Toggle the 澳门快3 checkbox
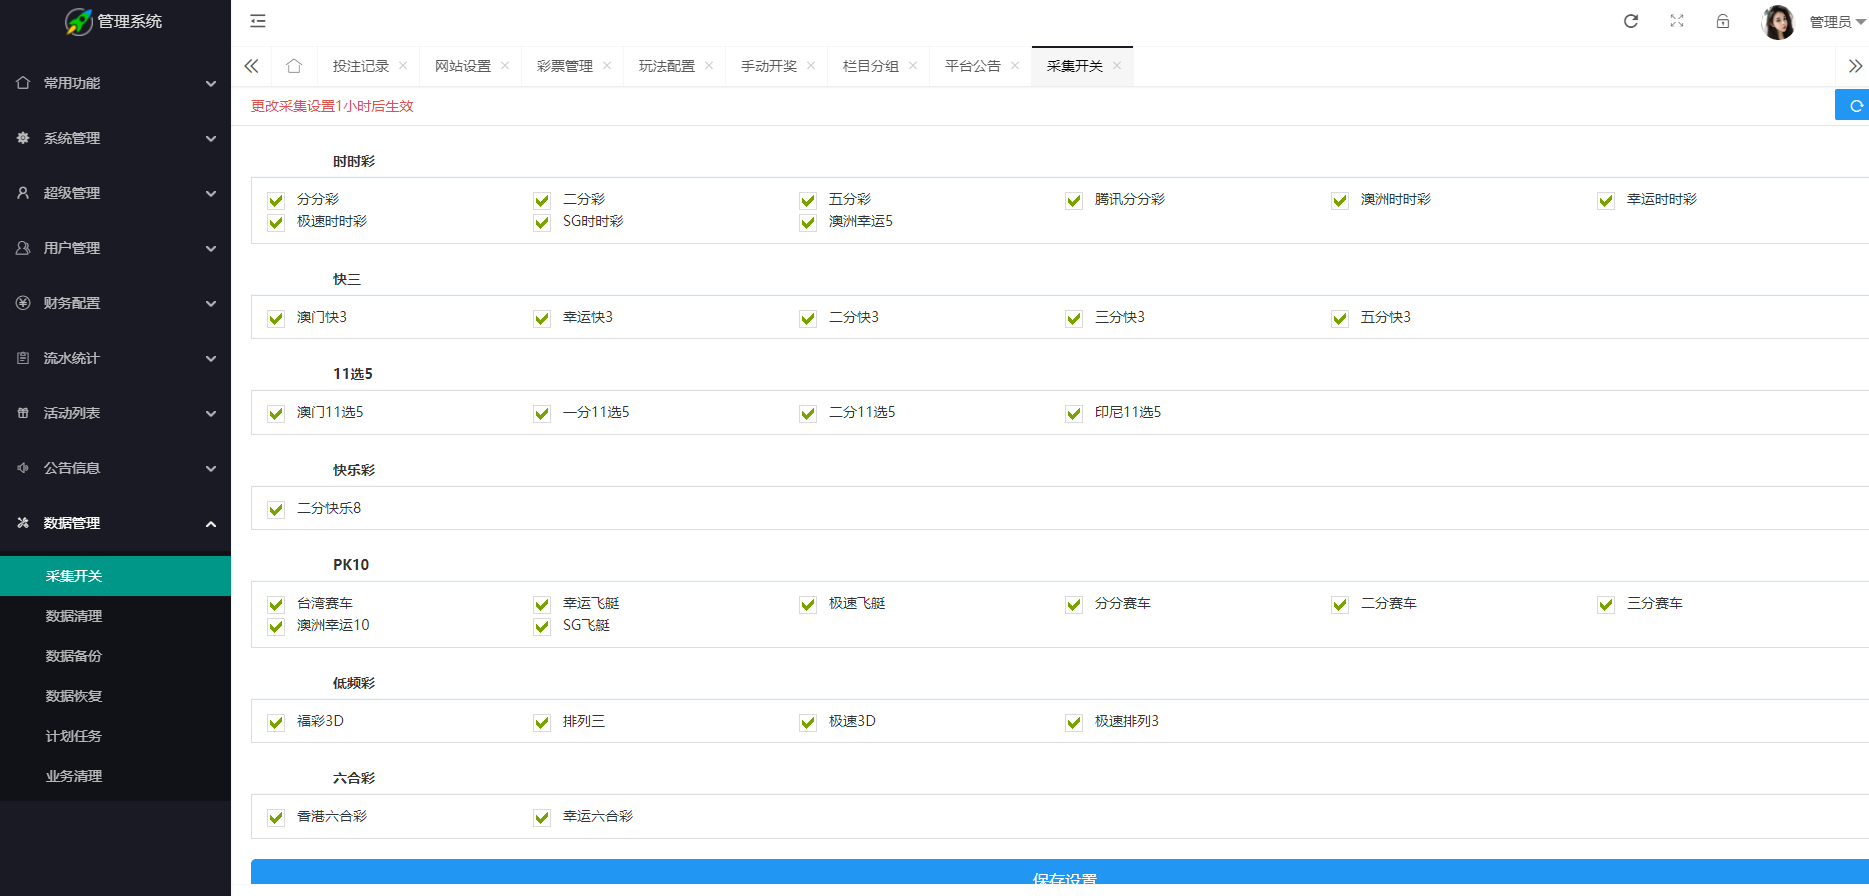The width and height of the screenshot is (1869, 896). pos(276,318)
